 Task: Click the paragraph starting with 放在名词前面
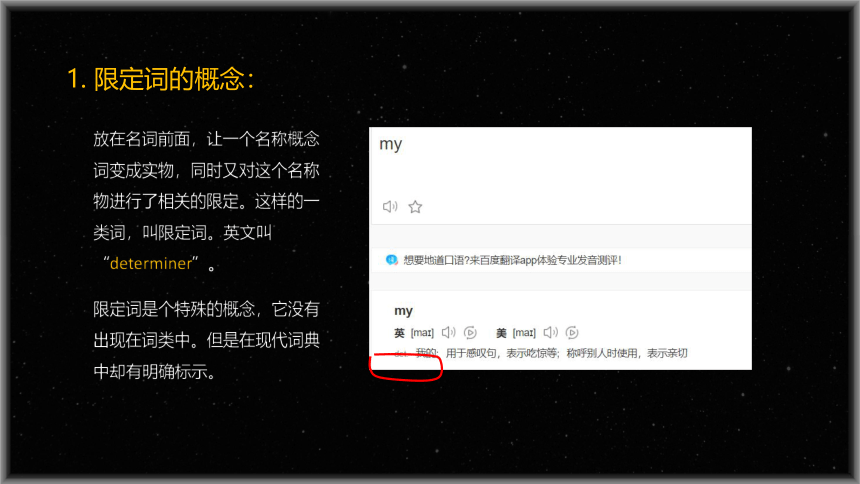pos(206,201)
